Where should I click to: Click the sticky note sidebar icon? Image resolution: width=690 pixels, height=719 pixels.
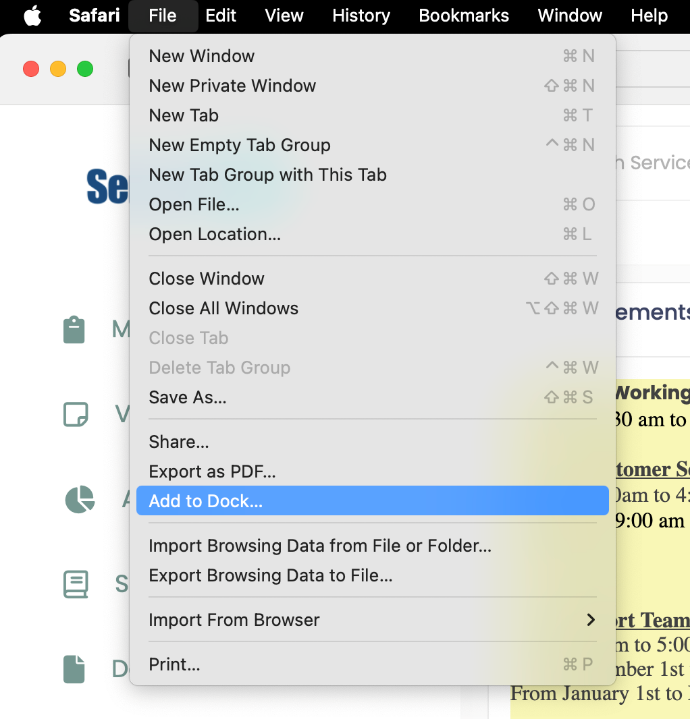click(x=75, y=415)
